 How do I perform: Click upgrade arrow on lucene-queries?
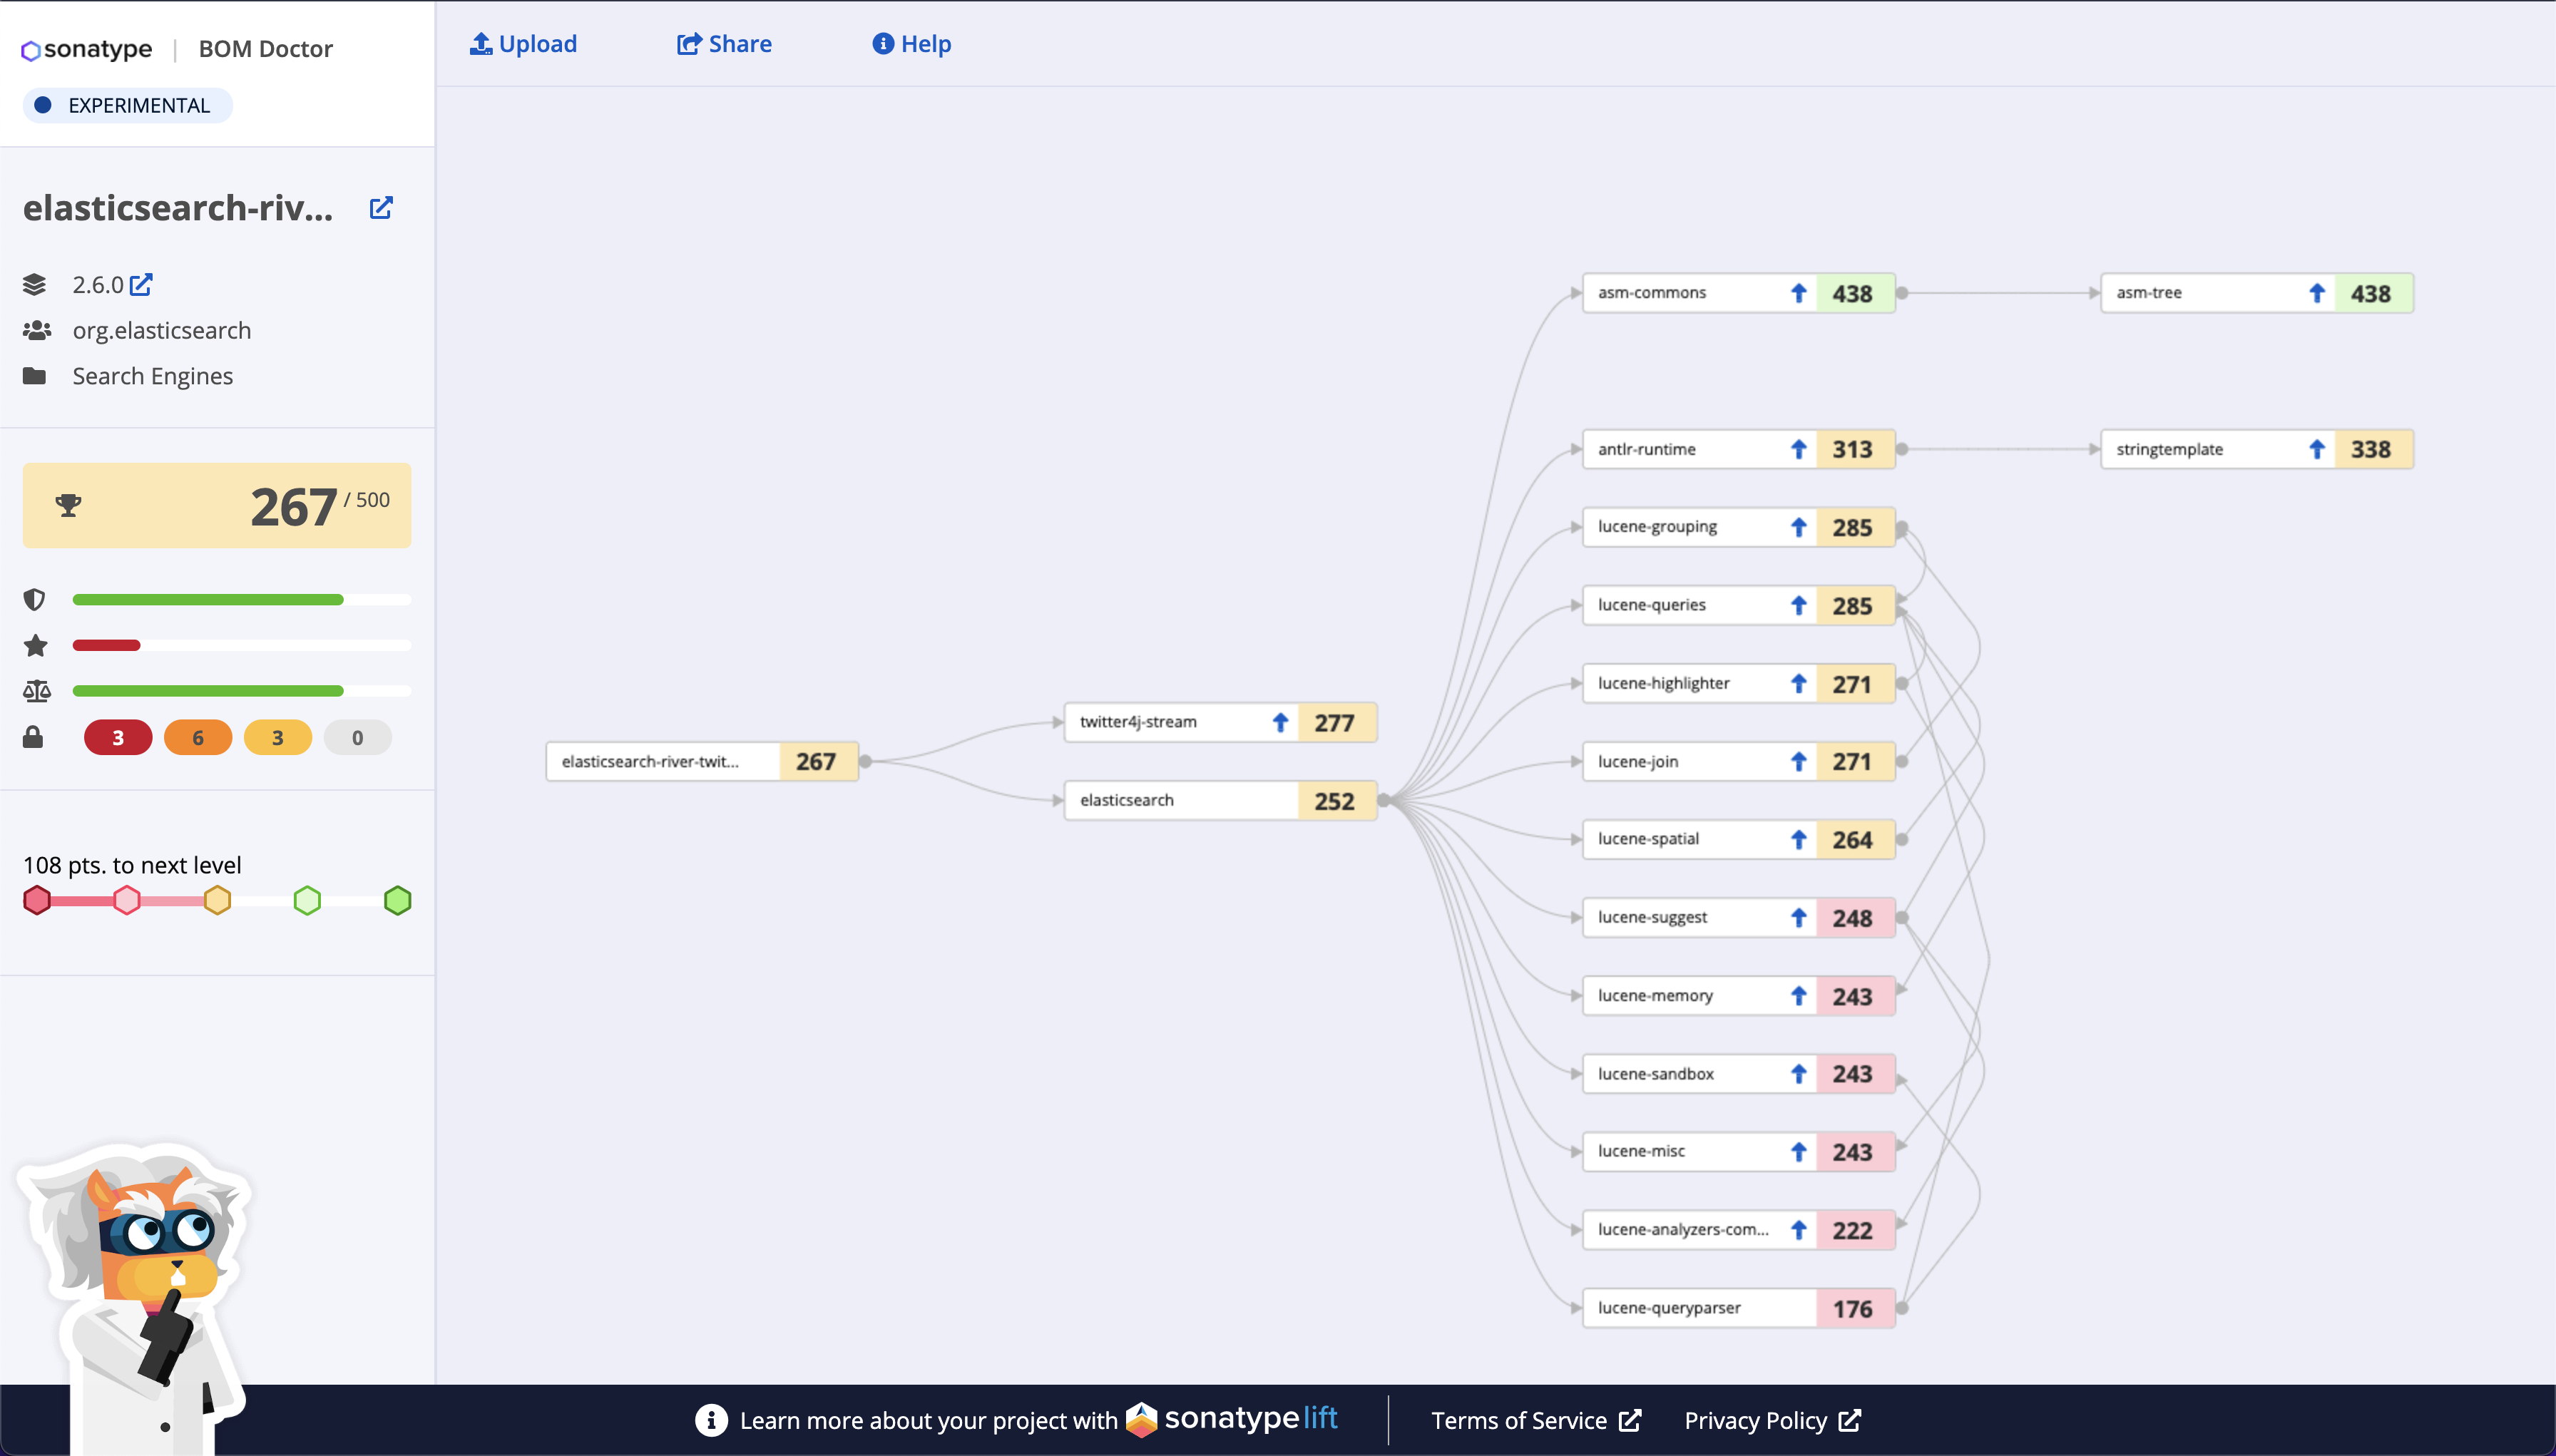1798,605
